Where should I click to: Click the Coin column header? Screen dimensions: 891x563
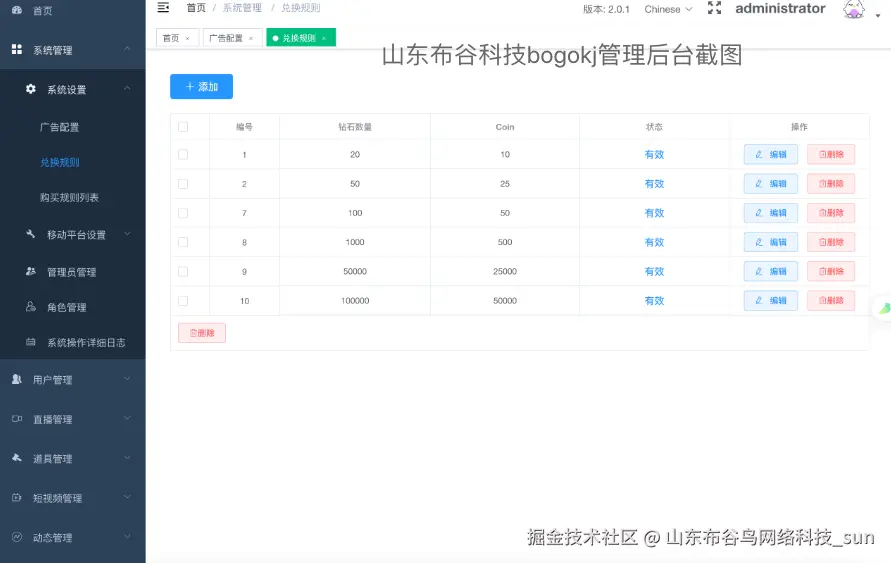click(x=505, y=127)
